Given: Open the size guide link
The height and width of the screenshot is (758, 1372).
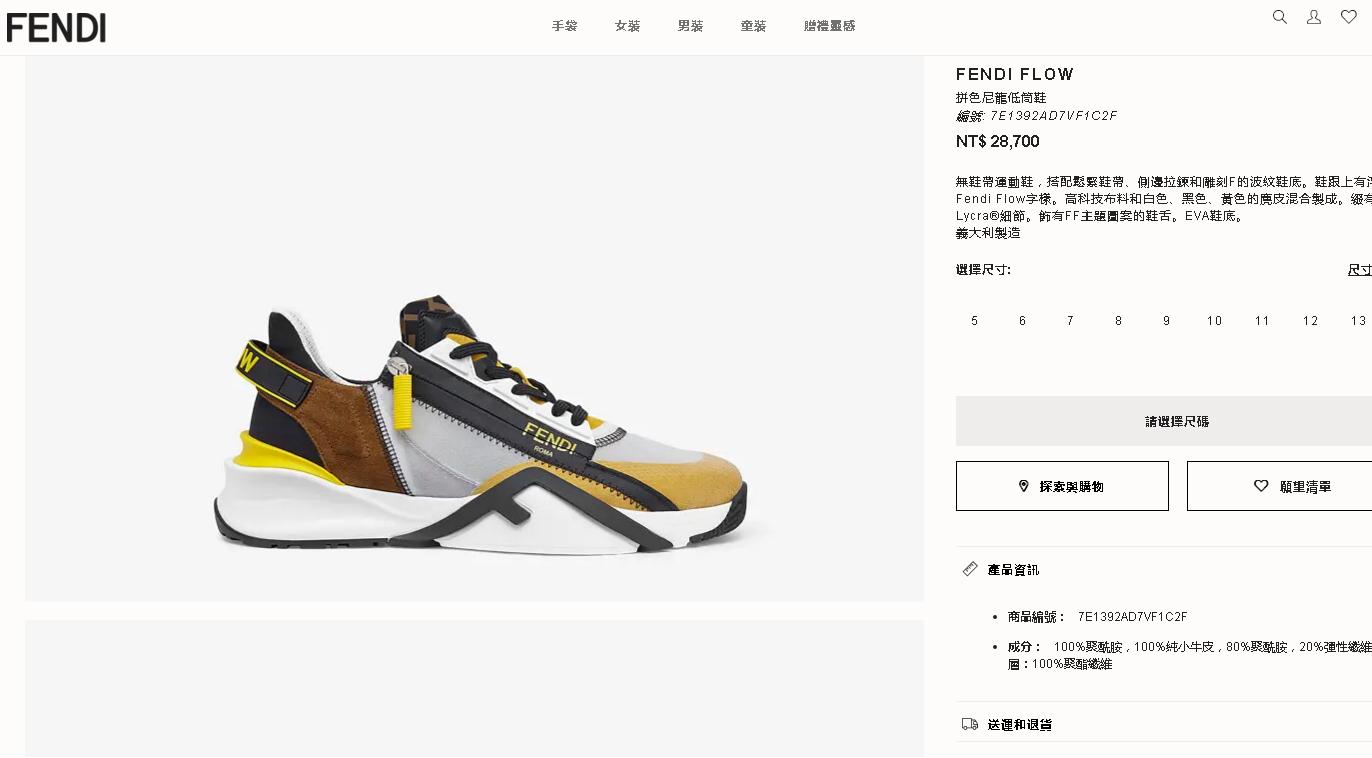Looking at the screenshot, I should [x=1360, y=270].
